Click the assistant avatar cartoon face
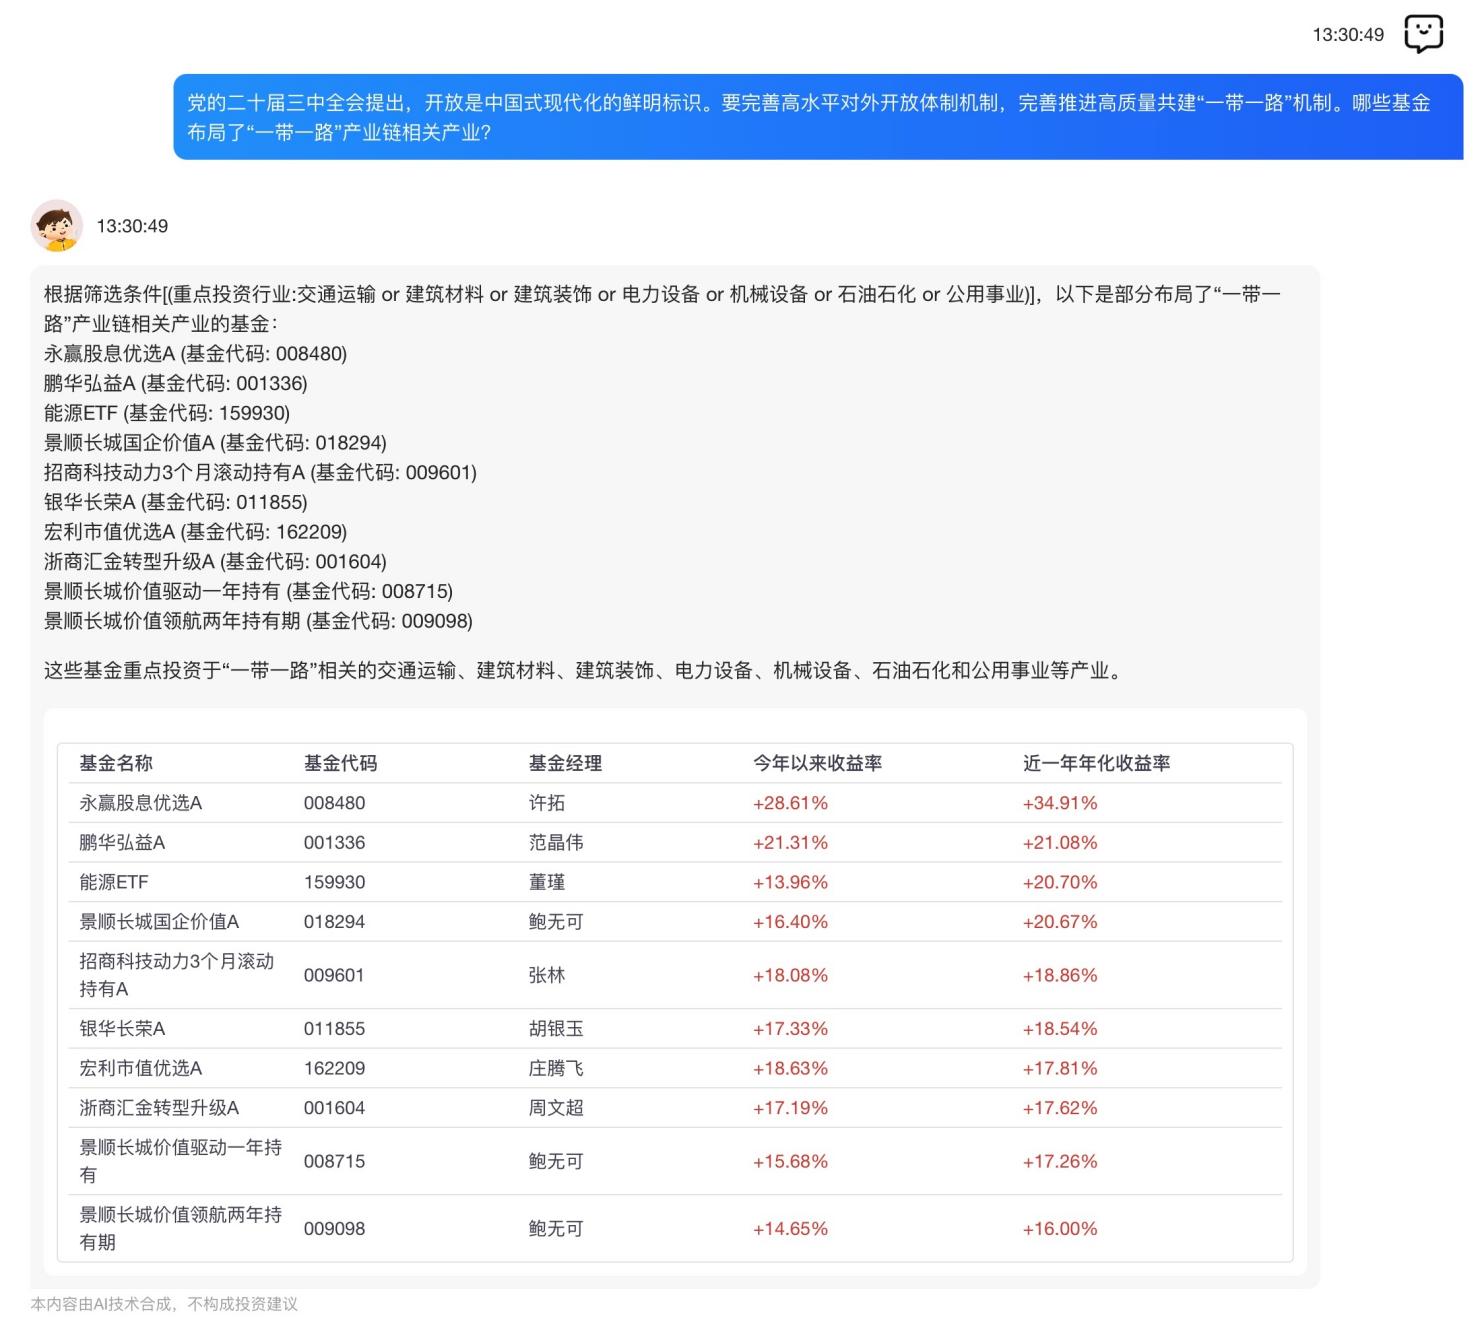The image size is (1482, 1326). [x=56, y=225]
